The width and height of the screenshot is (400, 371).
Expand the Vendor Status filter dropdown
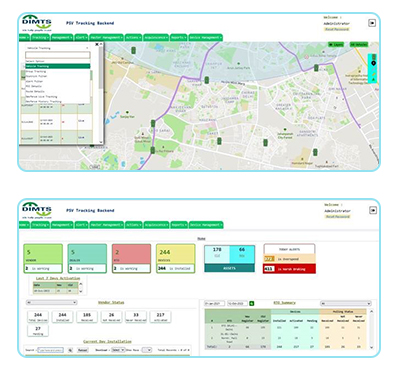52,303
